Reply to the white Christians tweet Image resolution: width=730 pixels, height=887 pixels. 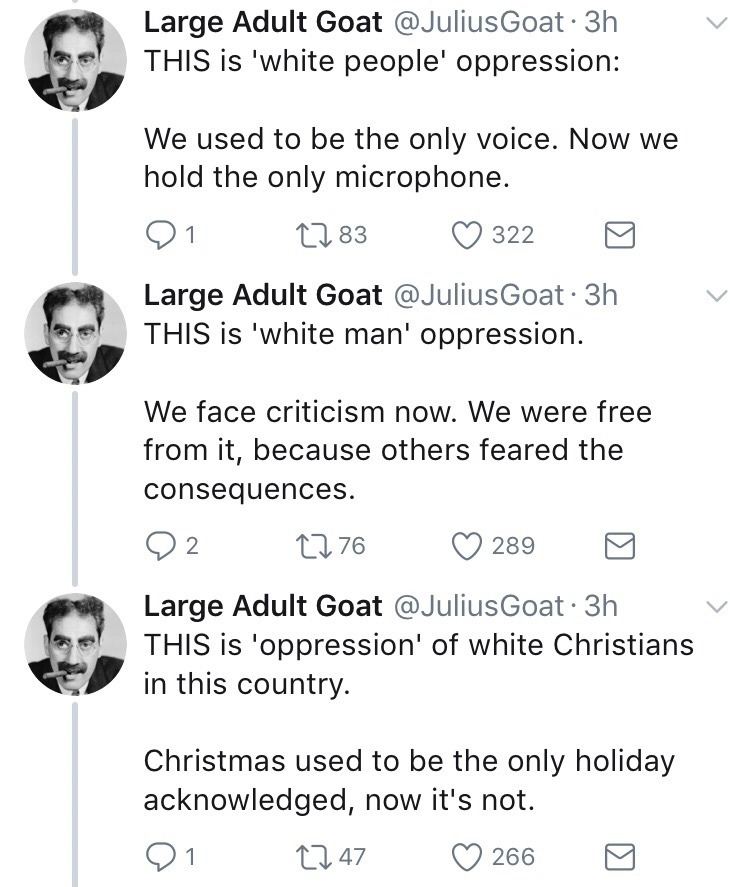click(x=159, y=857)
